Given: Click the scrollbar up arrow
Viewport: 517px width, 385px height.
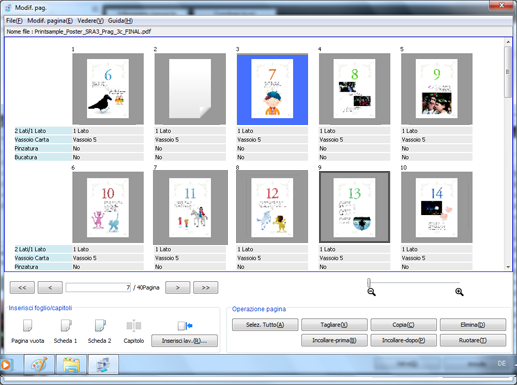Looking at the screenshot, I should click(x=508, y=42).
